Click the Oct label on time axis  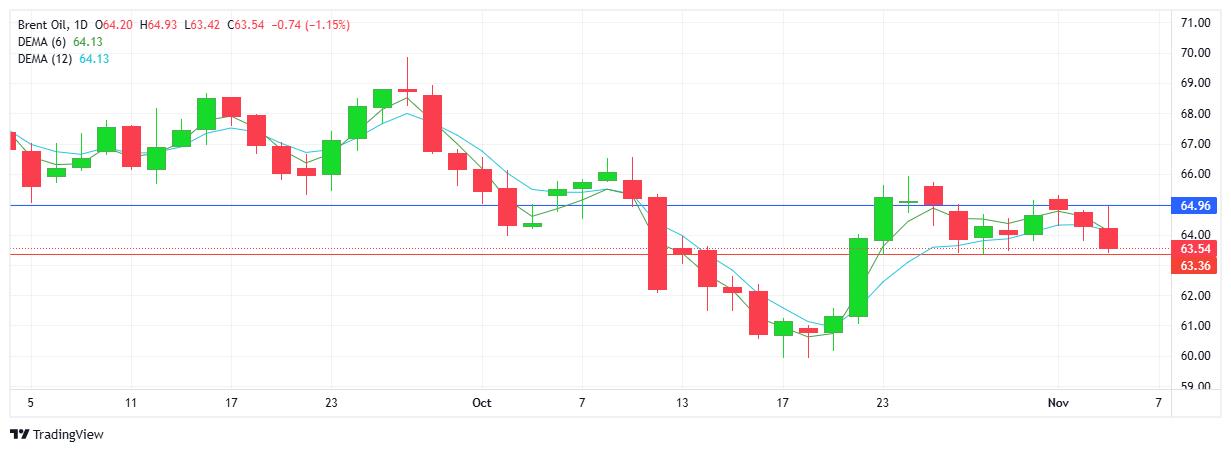pos(482,403)
